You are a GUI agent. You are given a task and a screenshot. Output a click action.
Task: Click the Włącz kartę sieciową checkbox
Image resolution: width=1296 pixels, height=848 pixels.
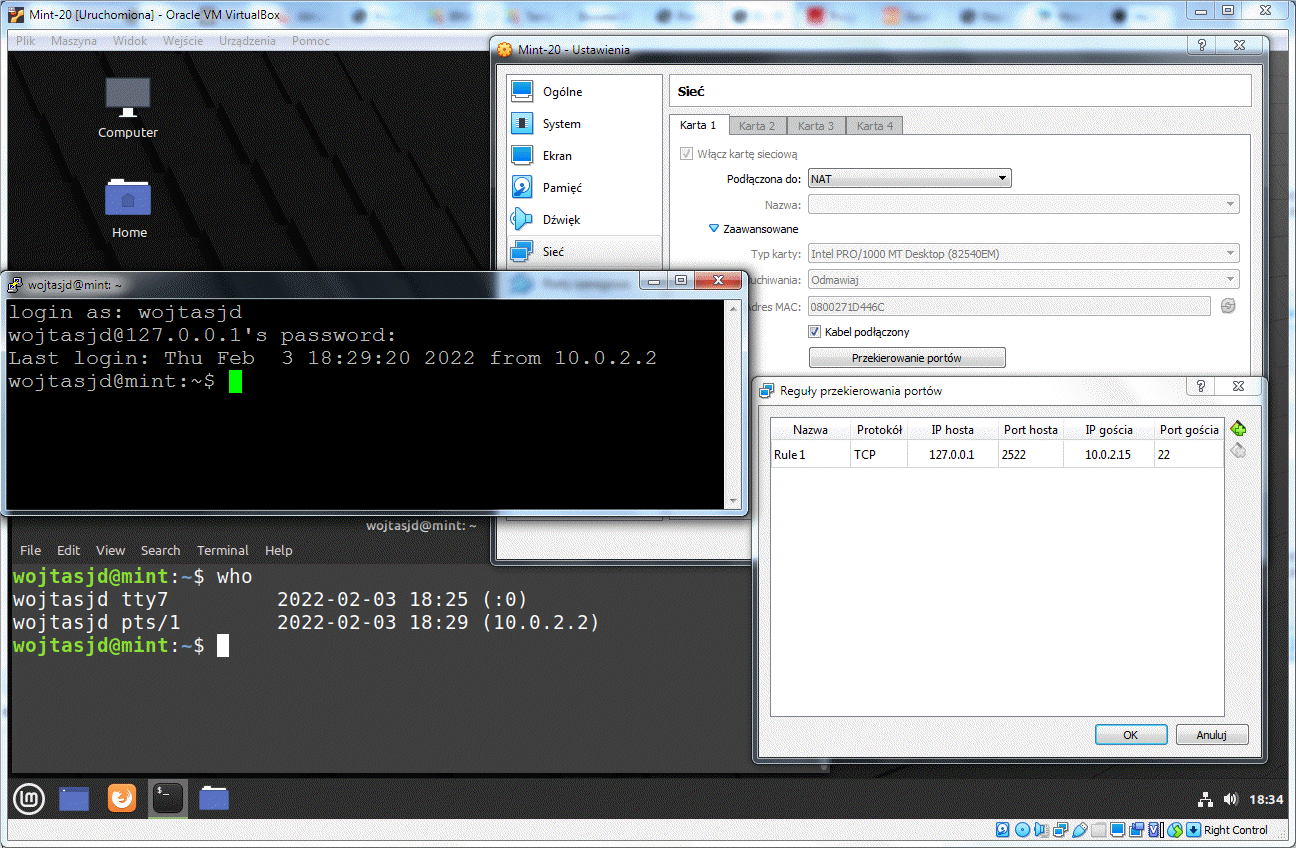(x=686, y=154)
